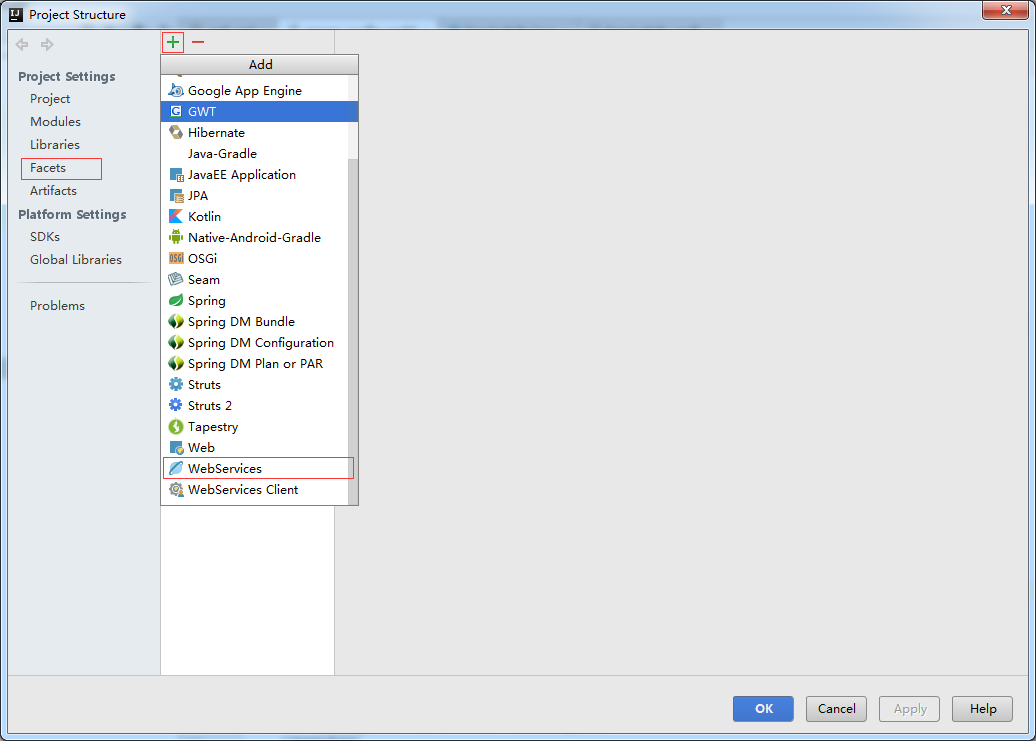Select the Web facet entry
The width and height of the screenshot is (1036, 741).
(x=254, y=448)
